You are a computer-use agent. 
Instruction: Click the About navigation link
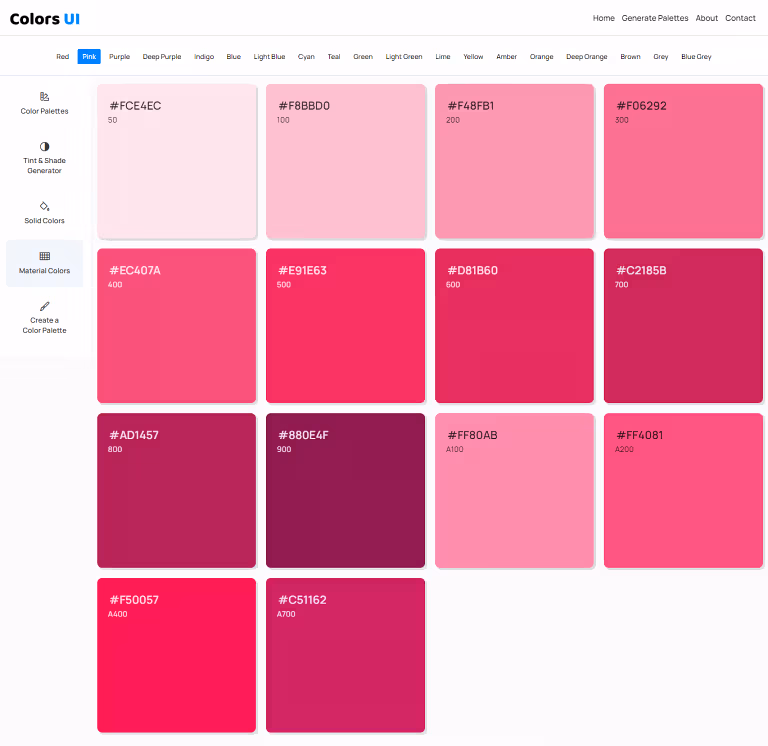707,18
